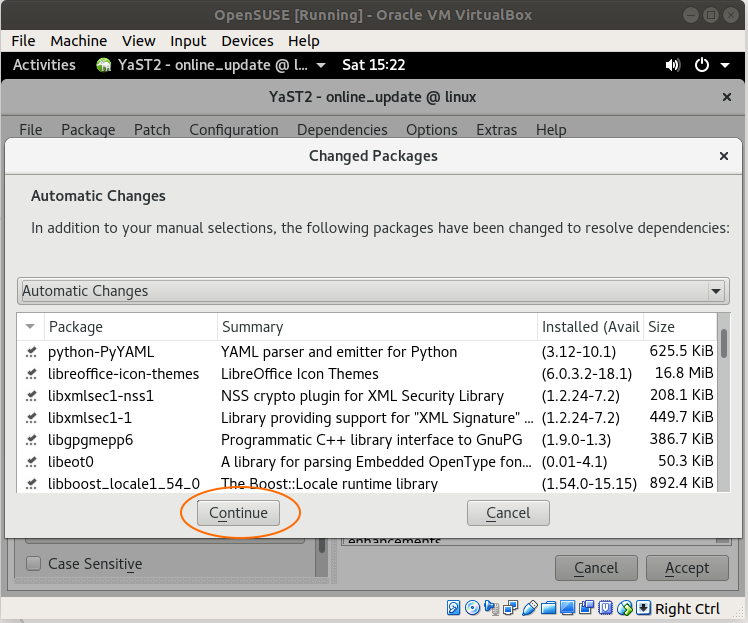Click the summary 'NSS crypto plugin for XML Security Library'

(363, 396)
